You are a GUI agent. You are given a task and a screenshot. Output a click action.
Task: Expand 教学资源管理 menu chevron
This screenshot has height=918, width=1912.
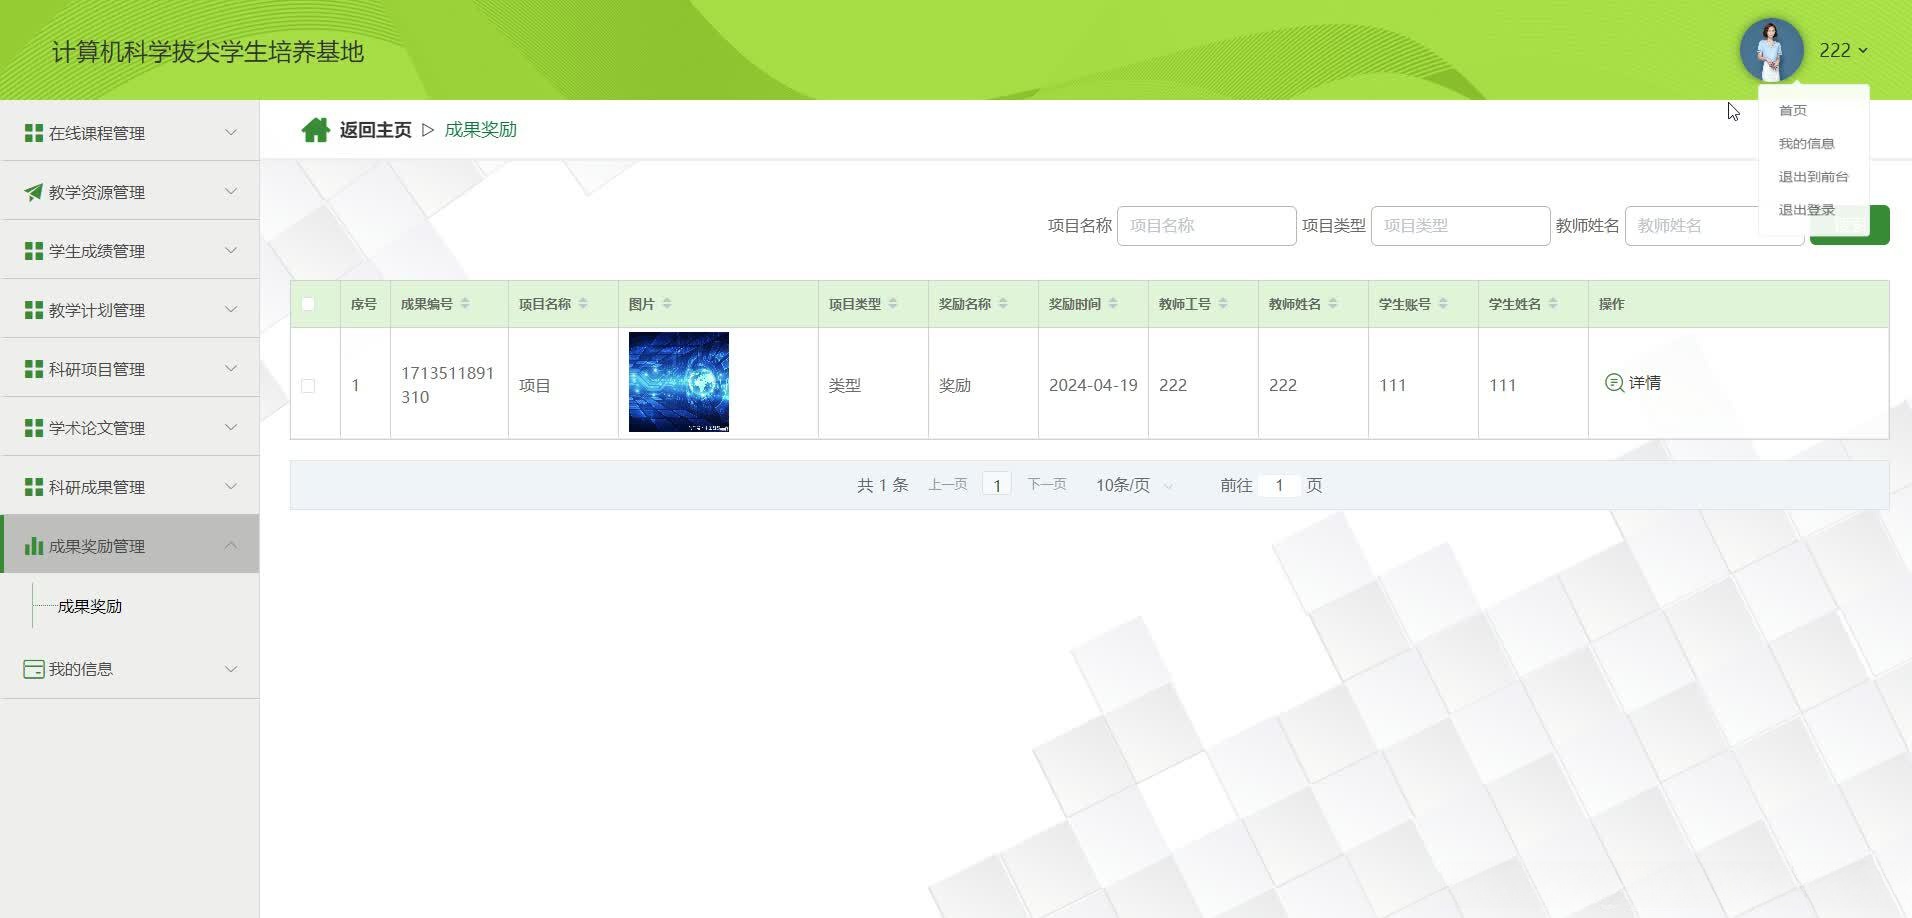point(231,191)
